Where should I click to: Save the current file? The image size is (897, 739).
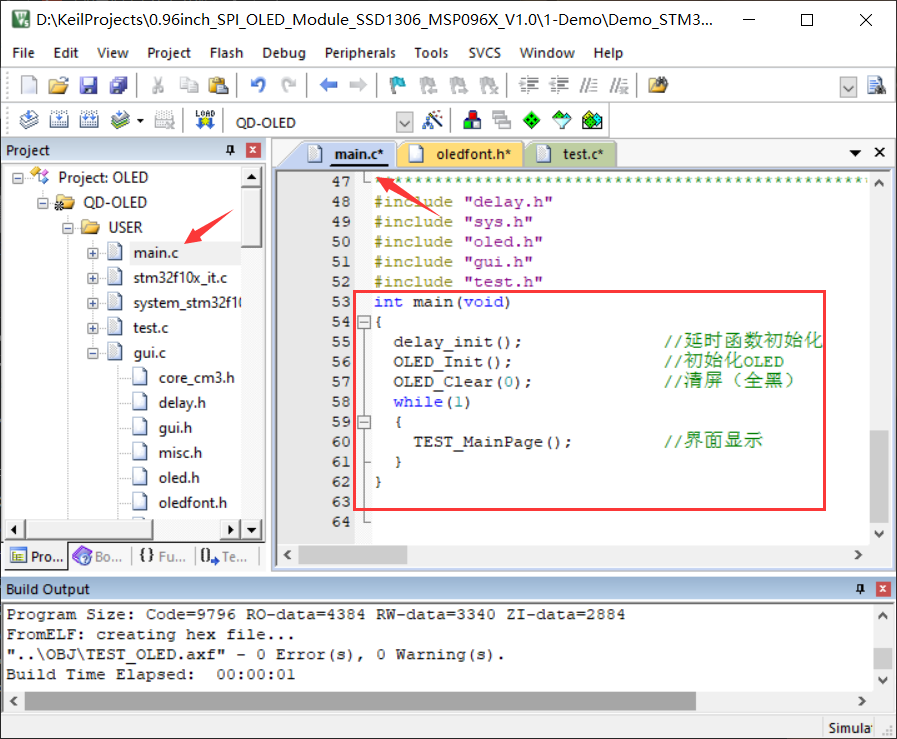point(88,85)
